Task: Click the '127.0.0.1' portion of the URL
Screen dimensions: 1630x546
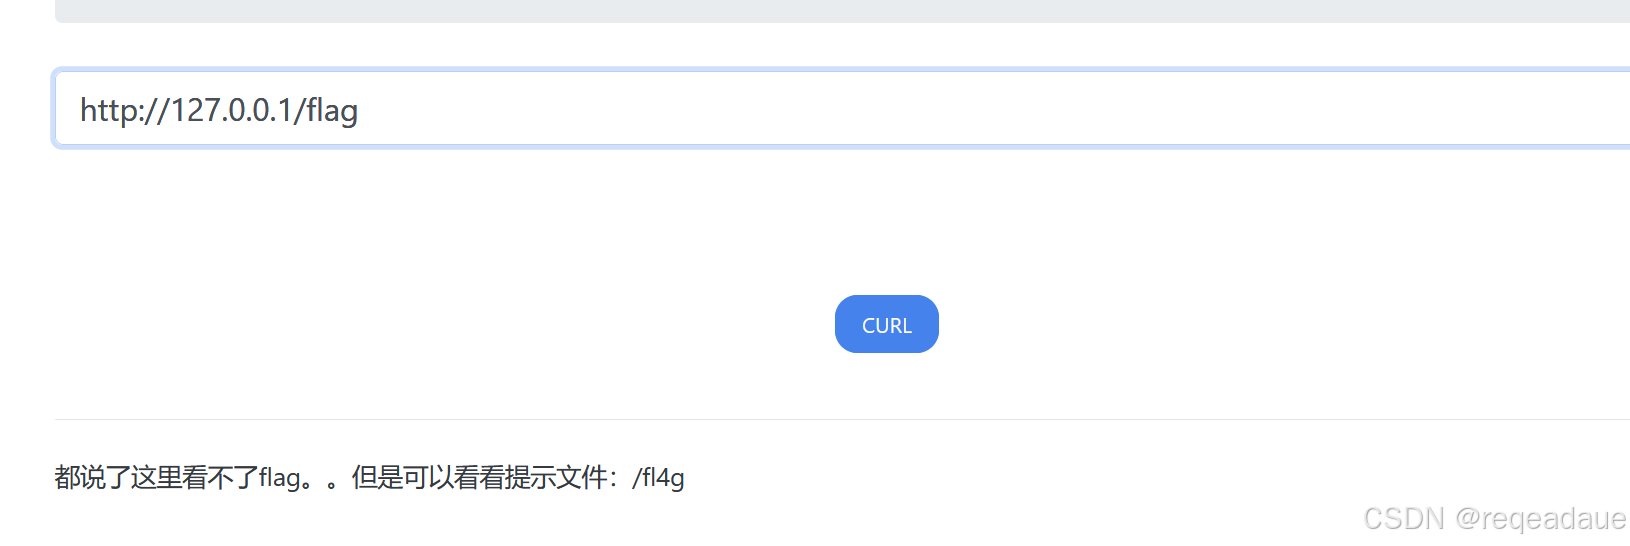Action: (231, 110)
